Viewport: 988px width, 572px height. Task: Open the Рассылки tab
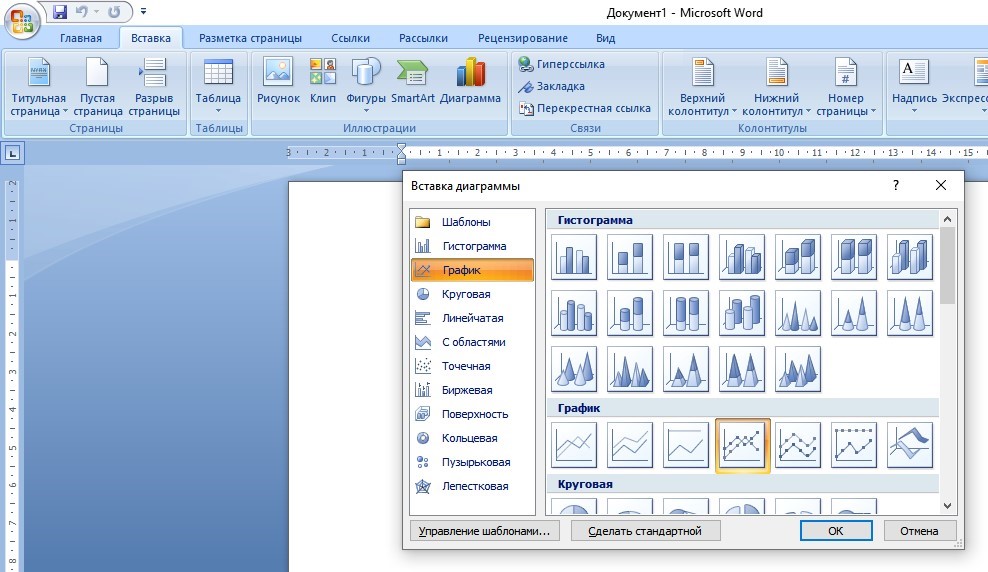(x=423, y=38)
